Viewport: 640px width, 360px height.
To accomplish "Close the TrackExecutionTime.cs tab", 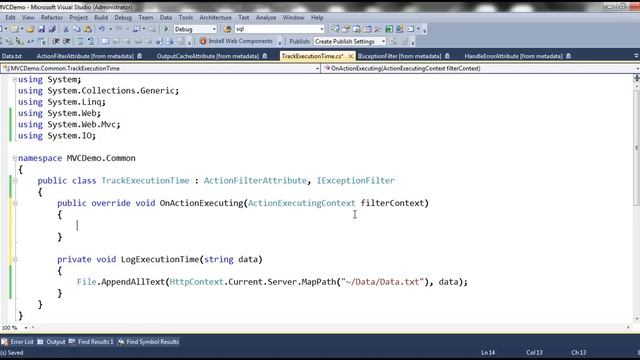I will 350,56.
